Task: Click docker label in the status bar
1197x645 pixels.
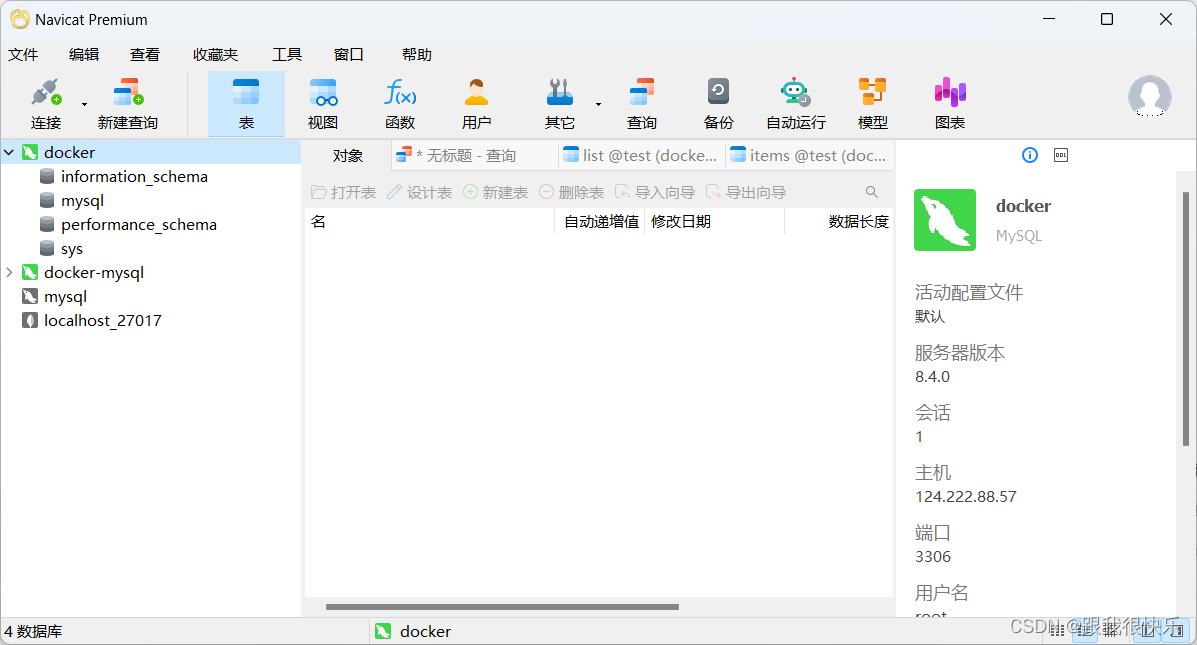Action: click(425, 632)
